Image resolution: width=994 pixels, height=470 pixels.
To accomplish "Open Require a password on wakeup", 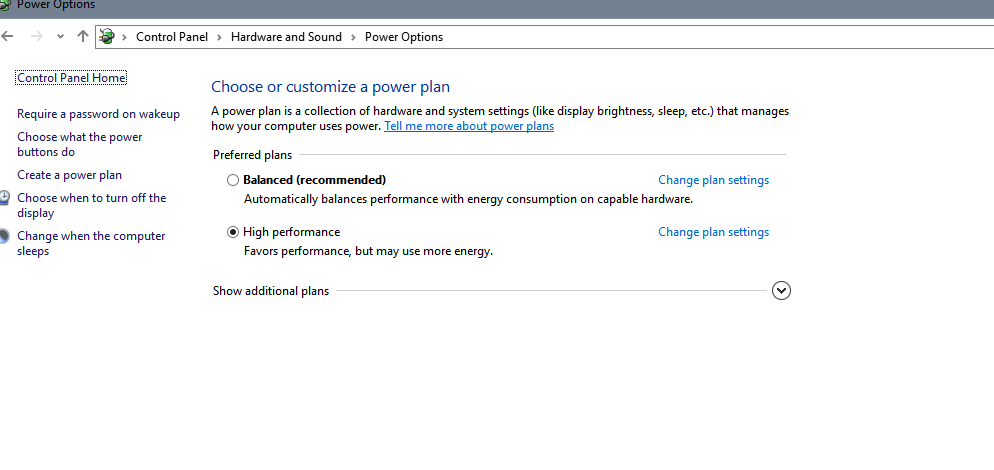I will [x=98, y=114].
